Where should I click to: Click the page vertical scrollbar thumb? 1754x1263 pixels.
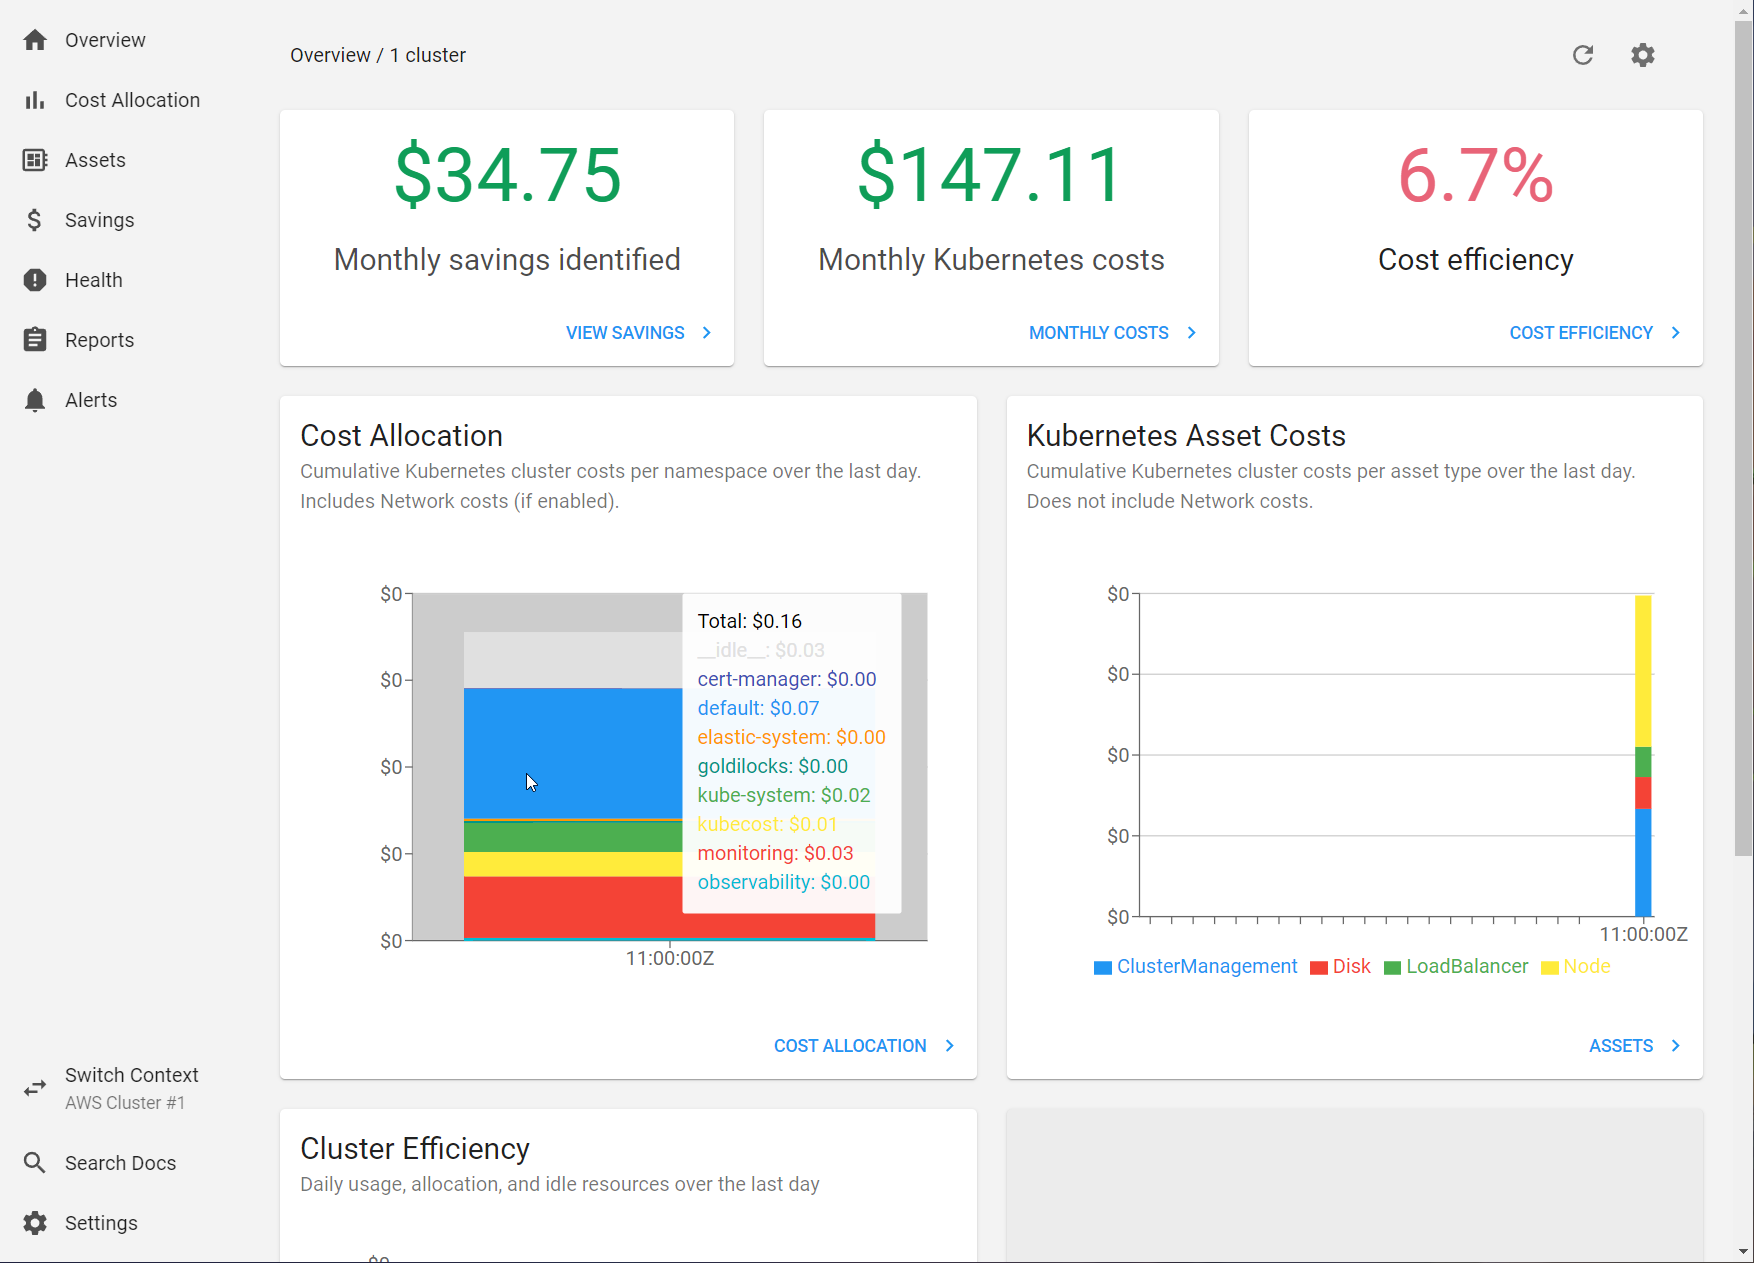point(1744,437)
